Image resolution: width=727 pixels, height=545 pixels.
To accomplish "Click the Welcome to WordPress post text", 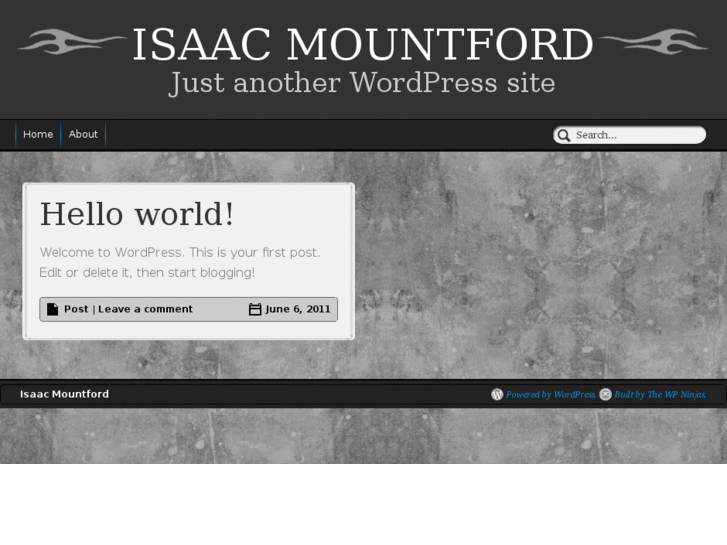I will [180, 263].
